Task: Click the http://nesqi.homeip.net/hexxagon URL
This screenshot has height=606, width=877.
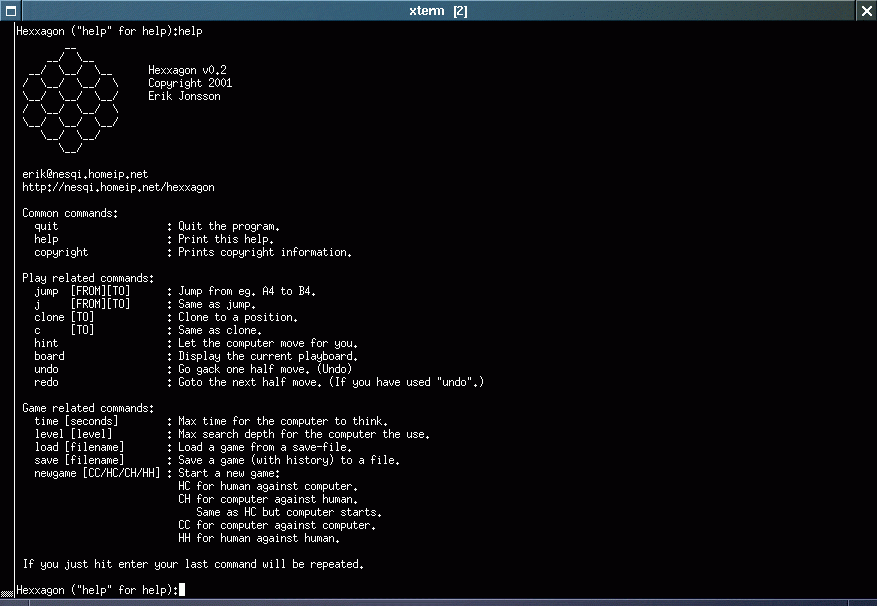Action: coord(118,187)
